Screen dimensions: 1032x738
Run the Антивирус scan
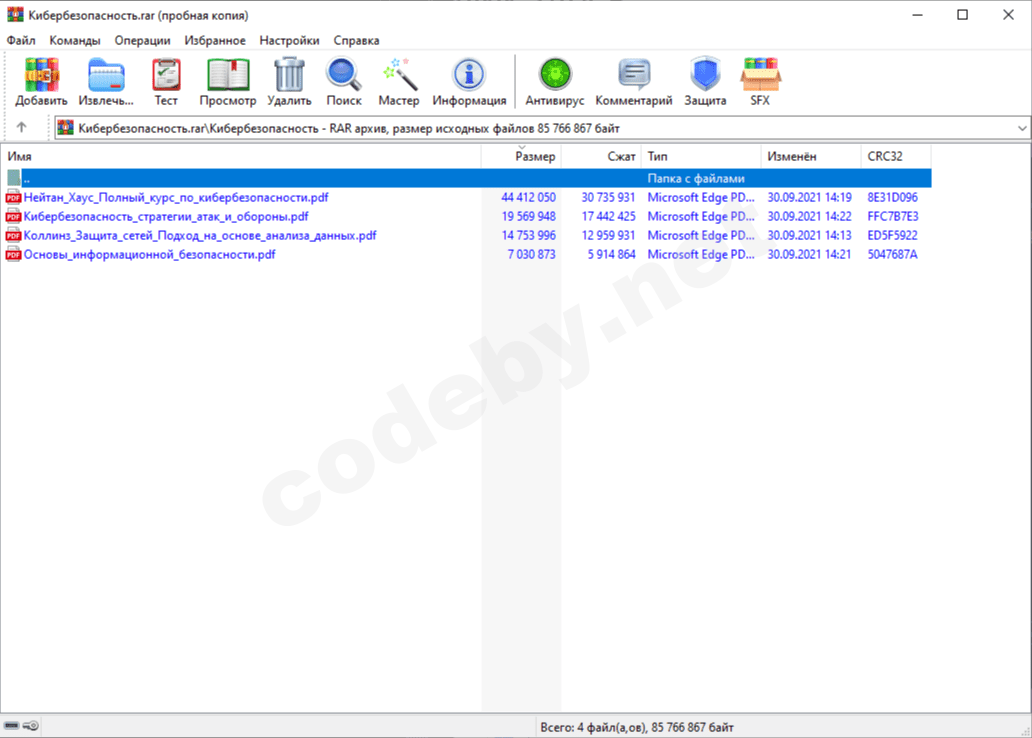(x=555, y=82)
